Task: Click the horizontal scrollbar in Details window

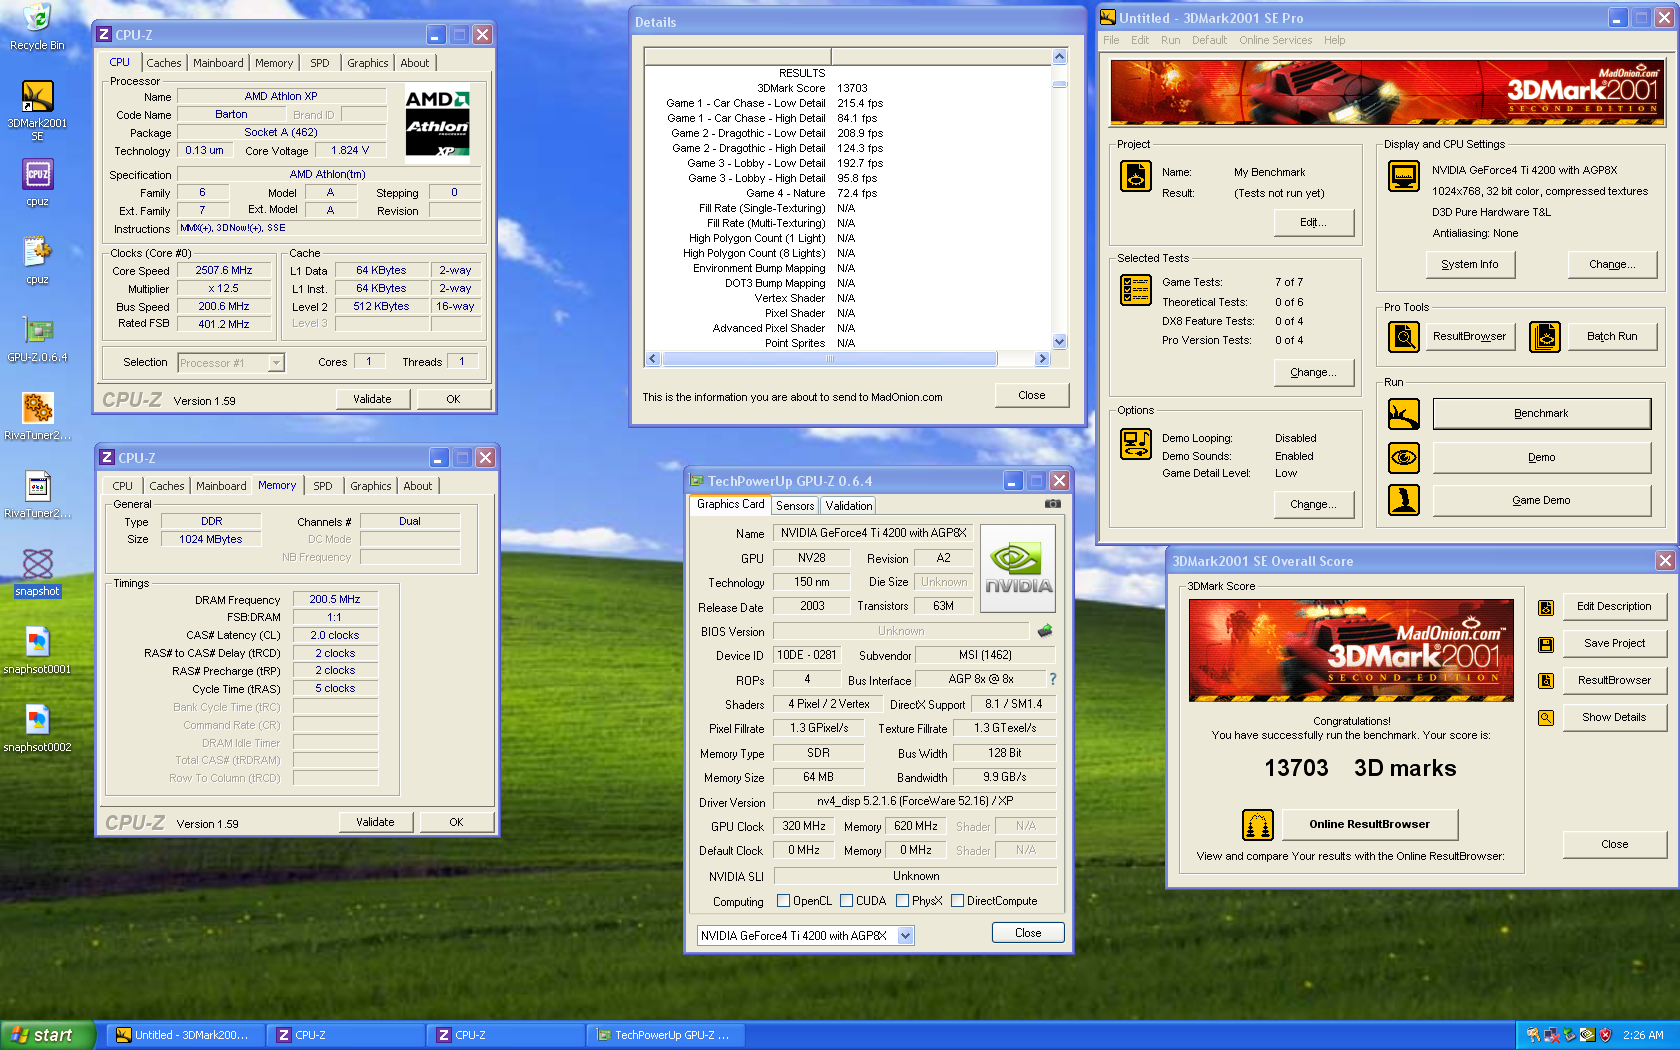Action: point(847,359)
